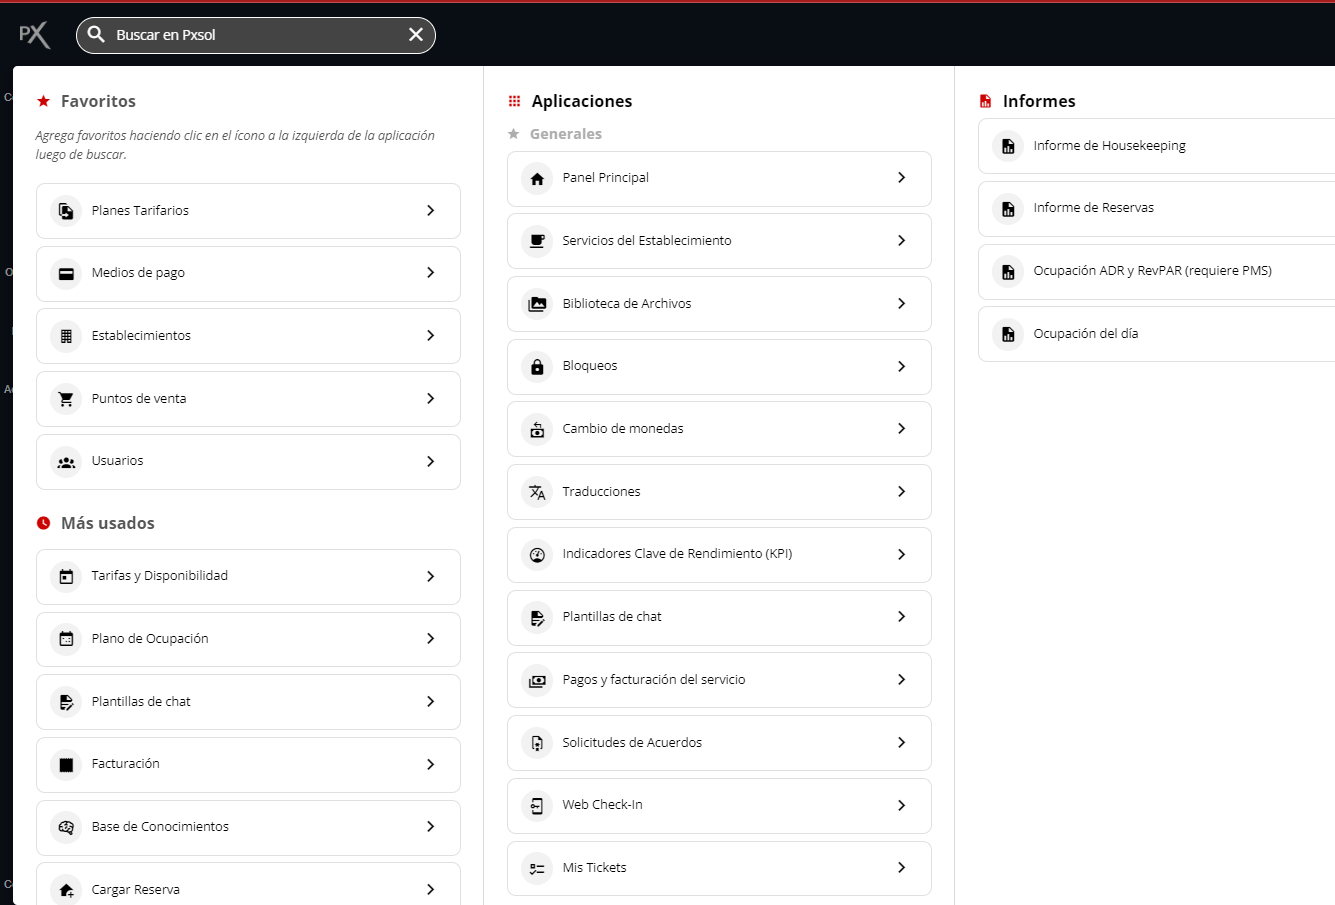The image size is (1335, 905).
Task: Click the chevron next to Cambio de monedas
Action: point(901,429)
